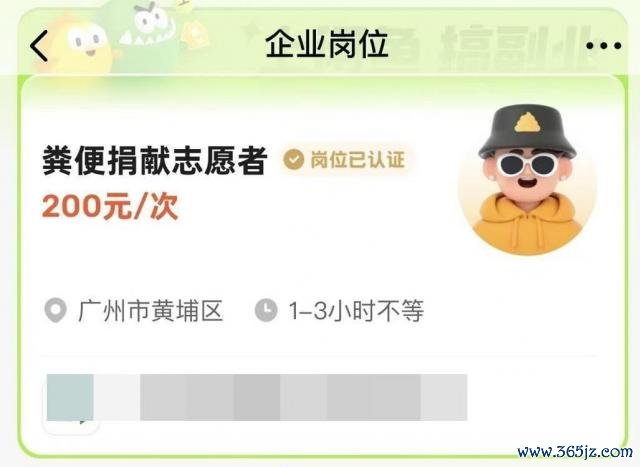Open the 粪便捐献志愿者 job title
Screen dimensions: 640x467
pos(155,160)
